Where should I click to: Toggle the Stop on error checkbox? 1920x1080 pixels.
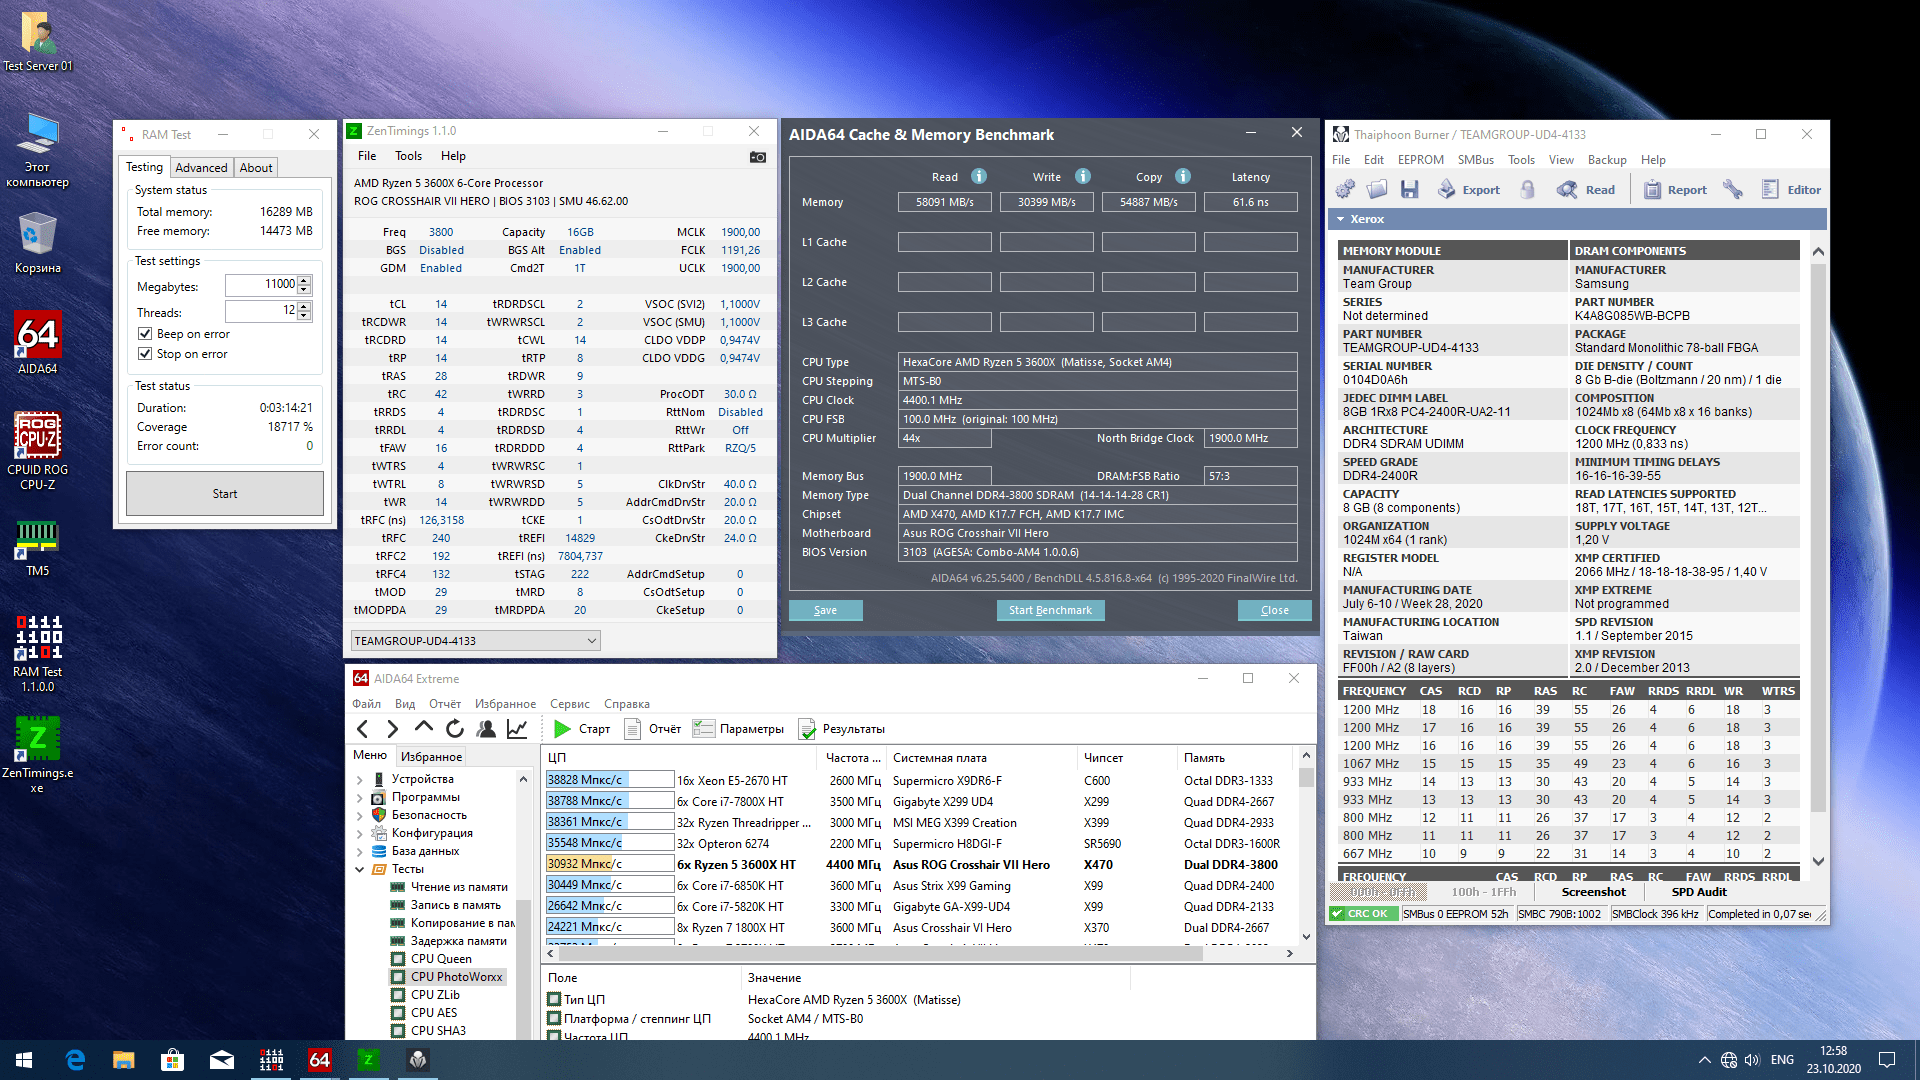pos(145,354)
